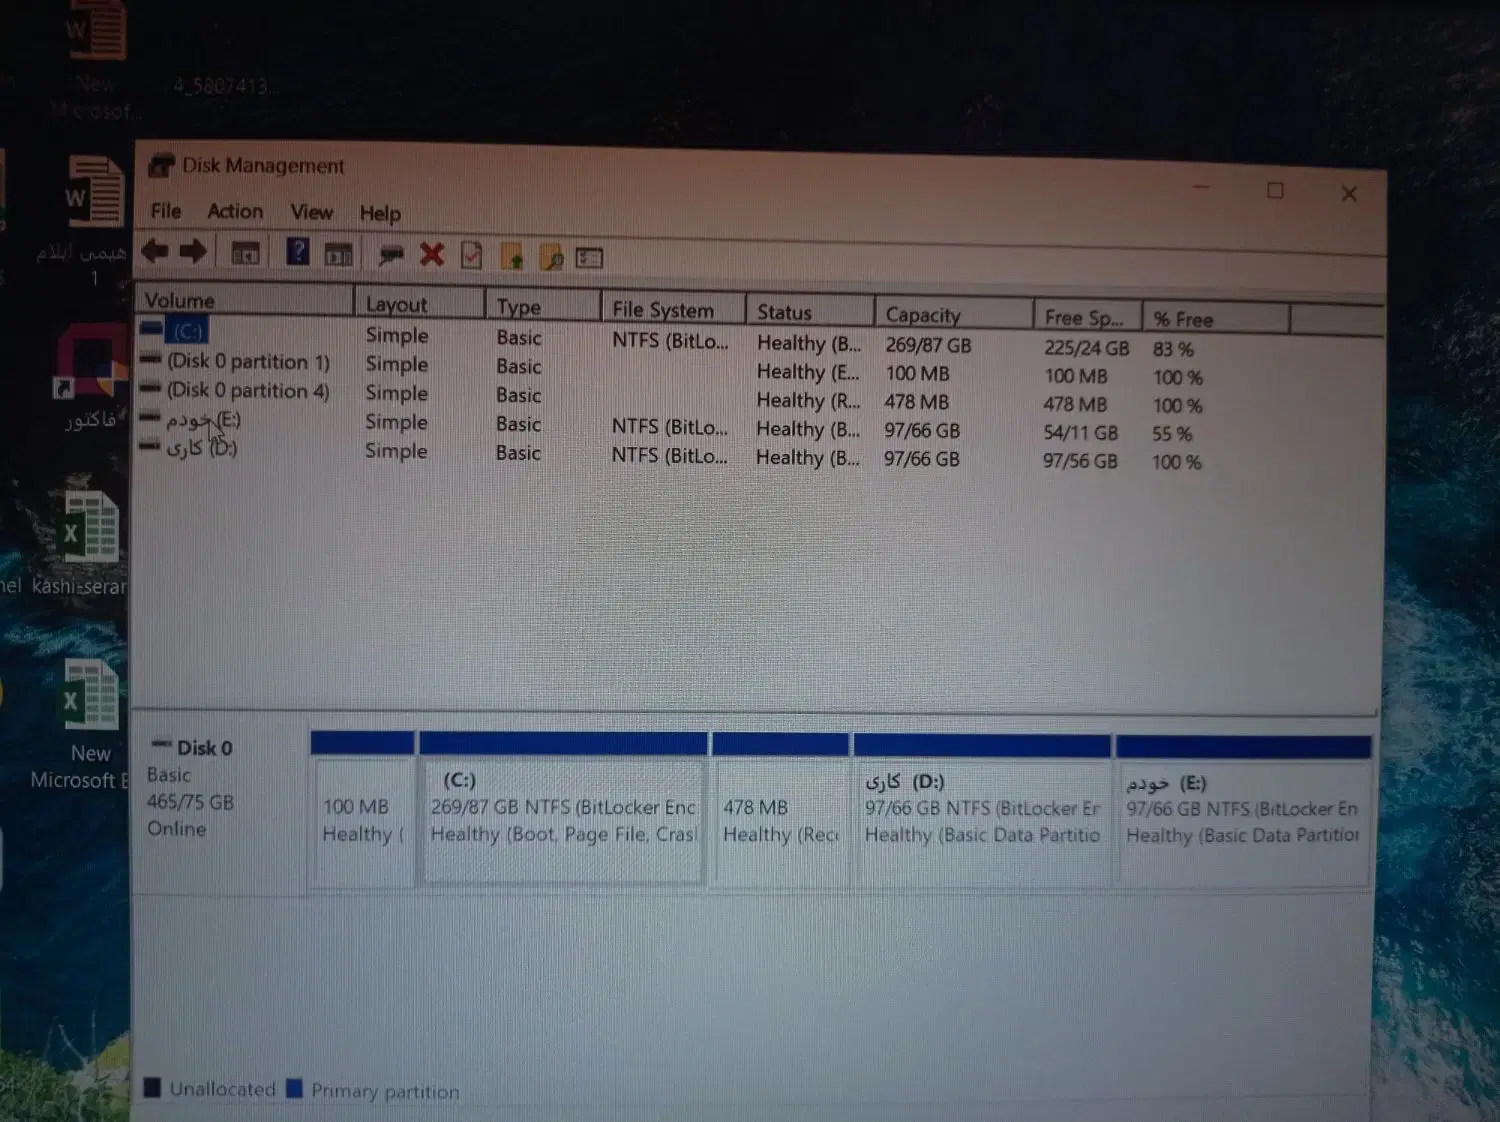
Task: Toggle the Show/Hide Console Tree toolbar icon
Action: pyautogui.click(x=245, y=254)
